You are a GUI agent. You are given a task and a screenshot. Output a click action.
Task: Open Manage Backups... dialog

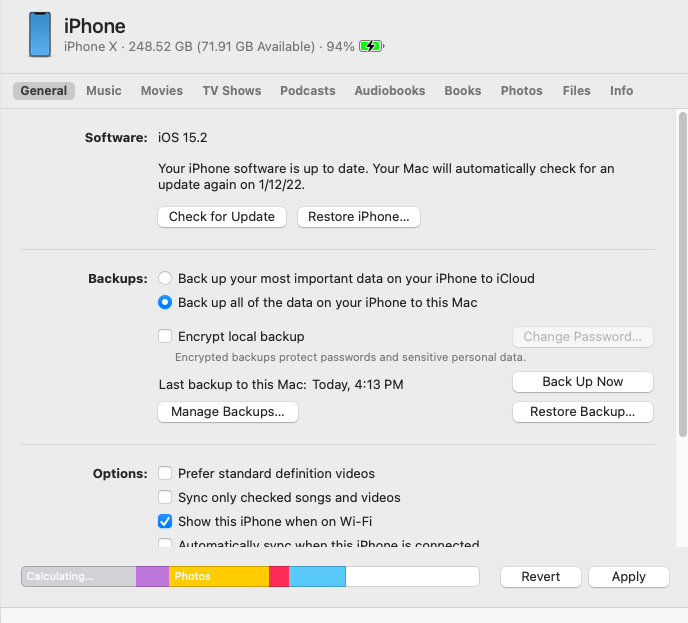click(228, 412)
